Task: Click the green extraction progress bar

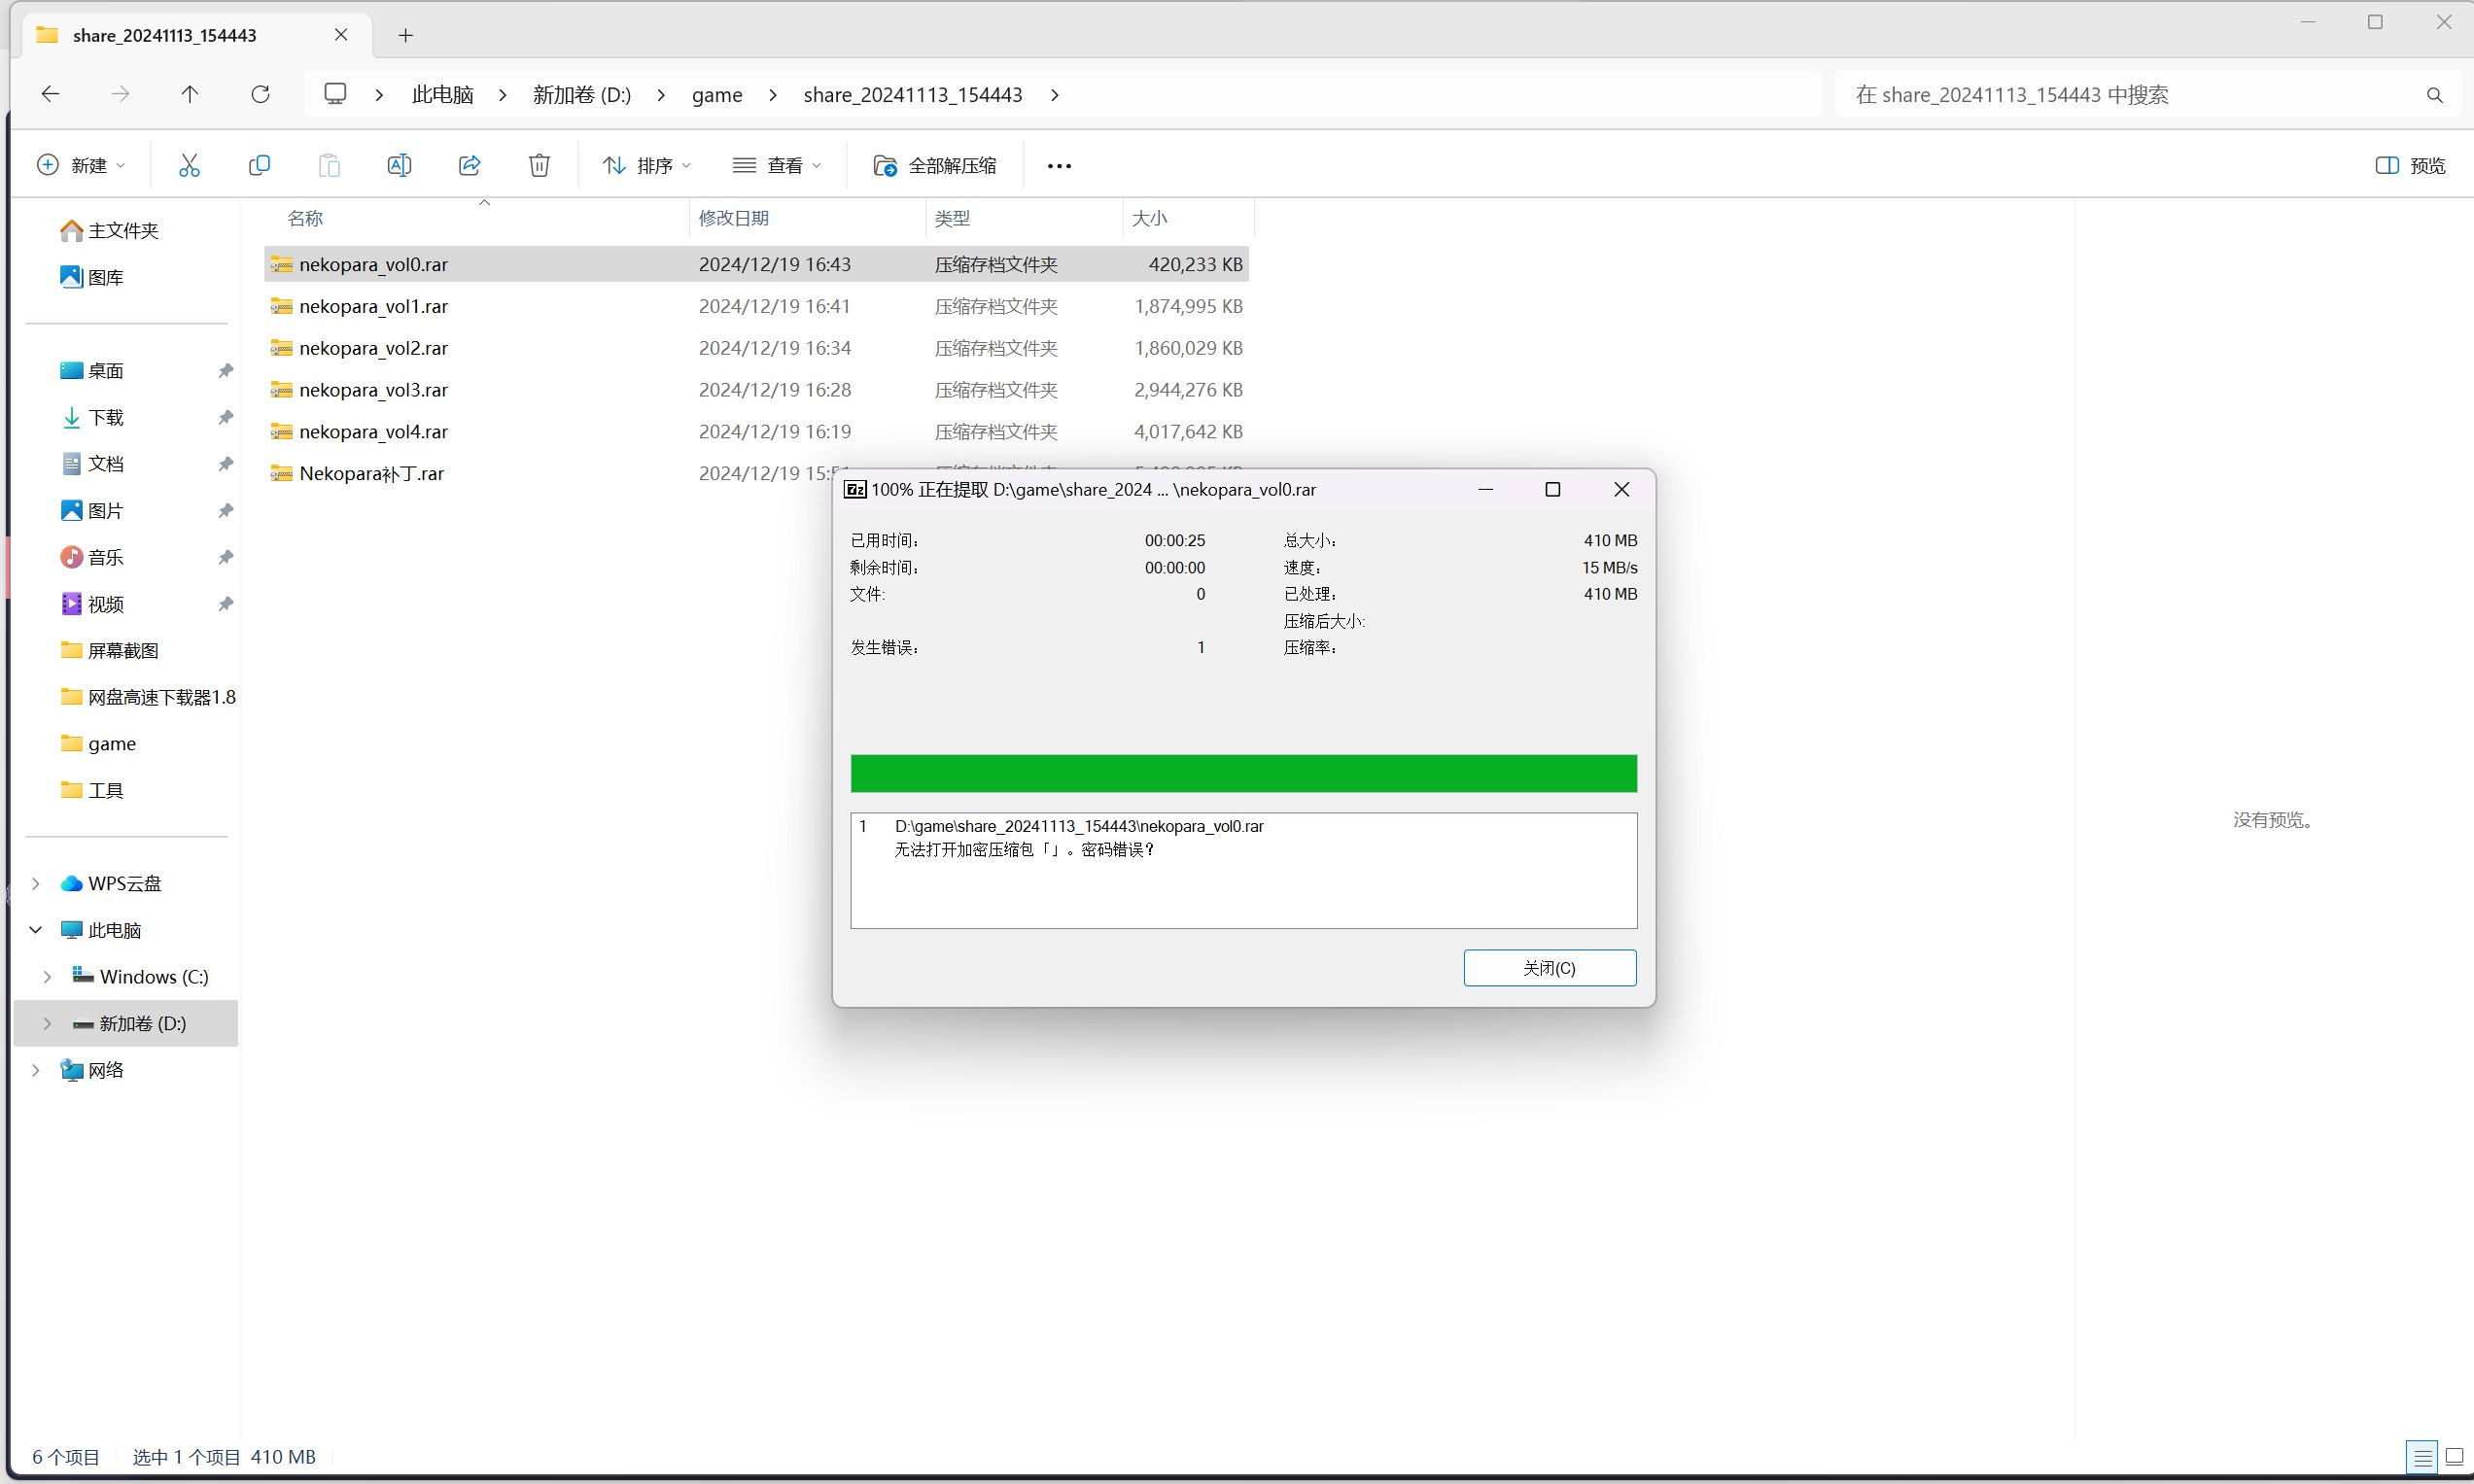Action: [1243, 774]
